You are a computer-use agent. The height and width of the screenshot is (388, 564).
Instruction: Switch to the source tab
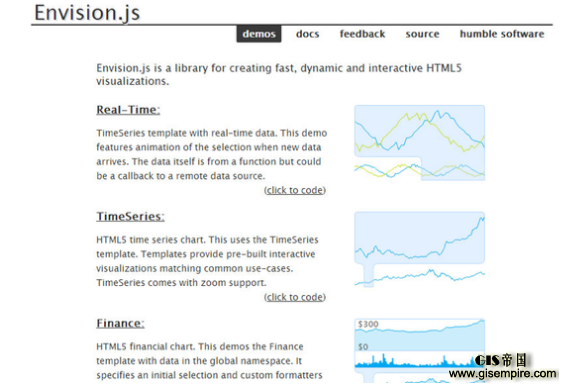tap(422, 34)
